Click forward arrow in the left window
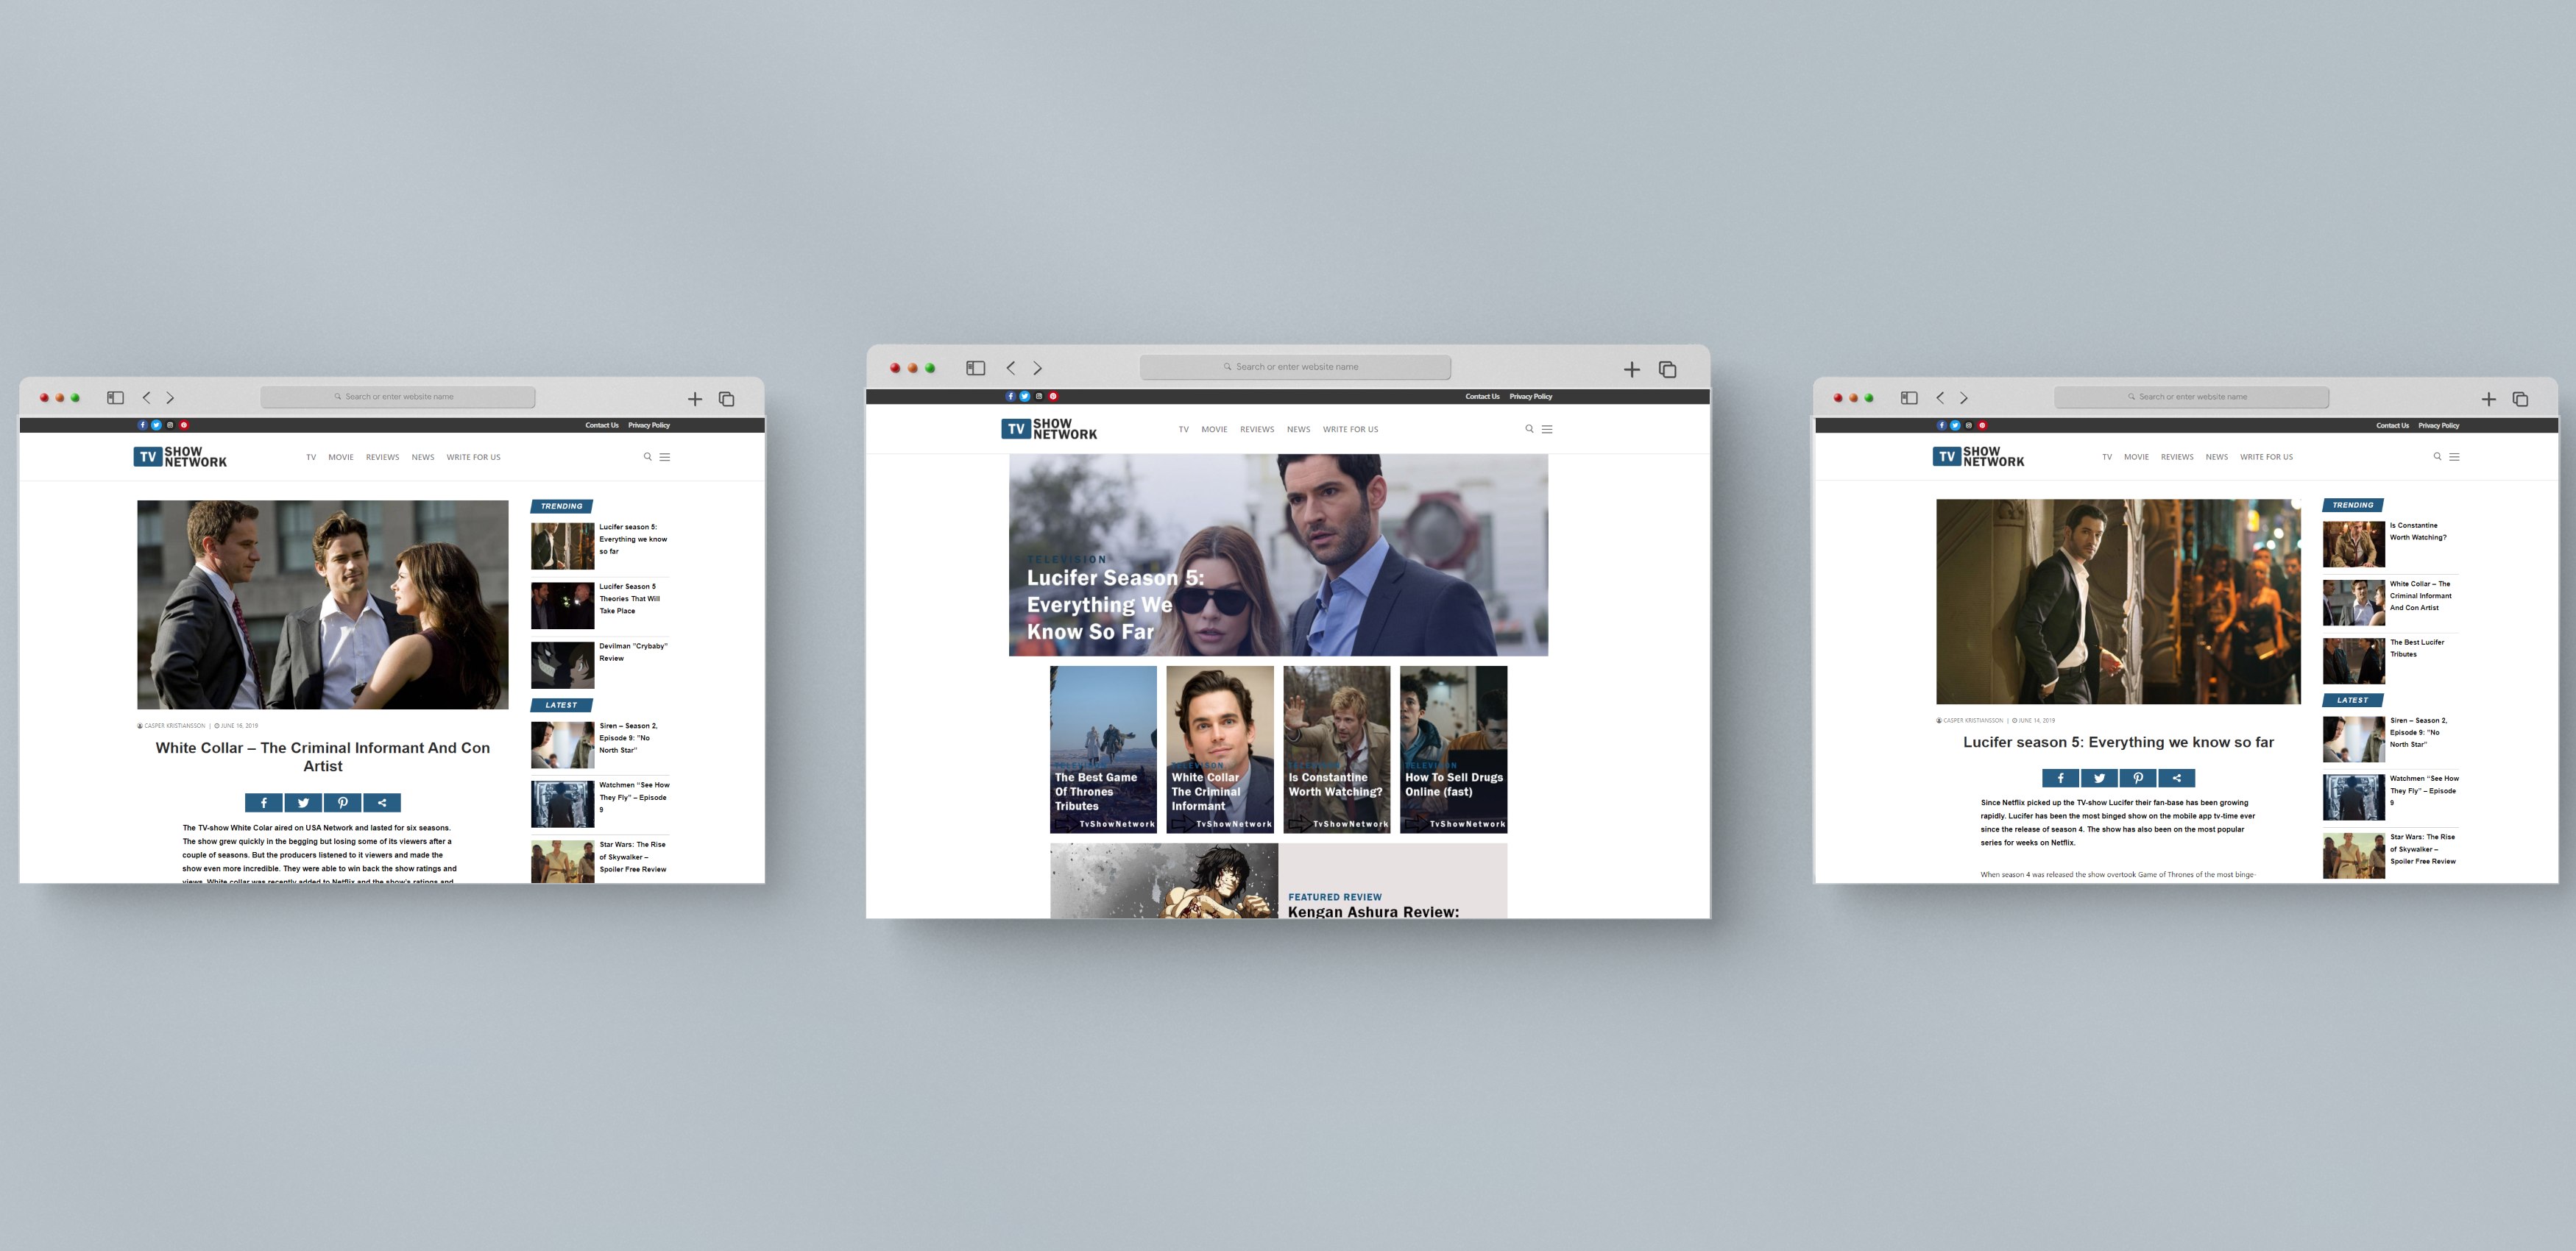The height and width of the screenshot is (1251, 2576). point(170,398)
